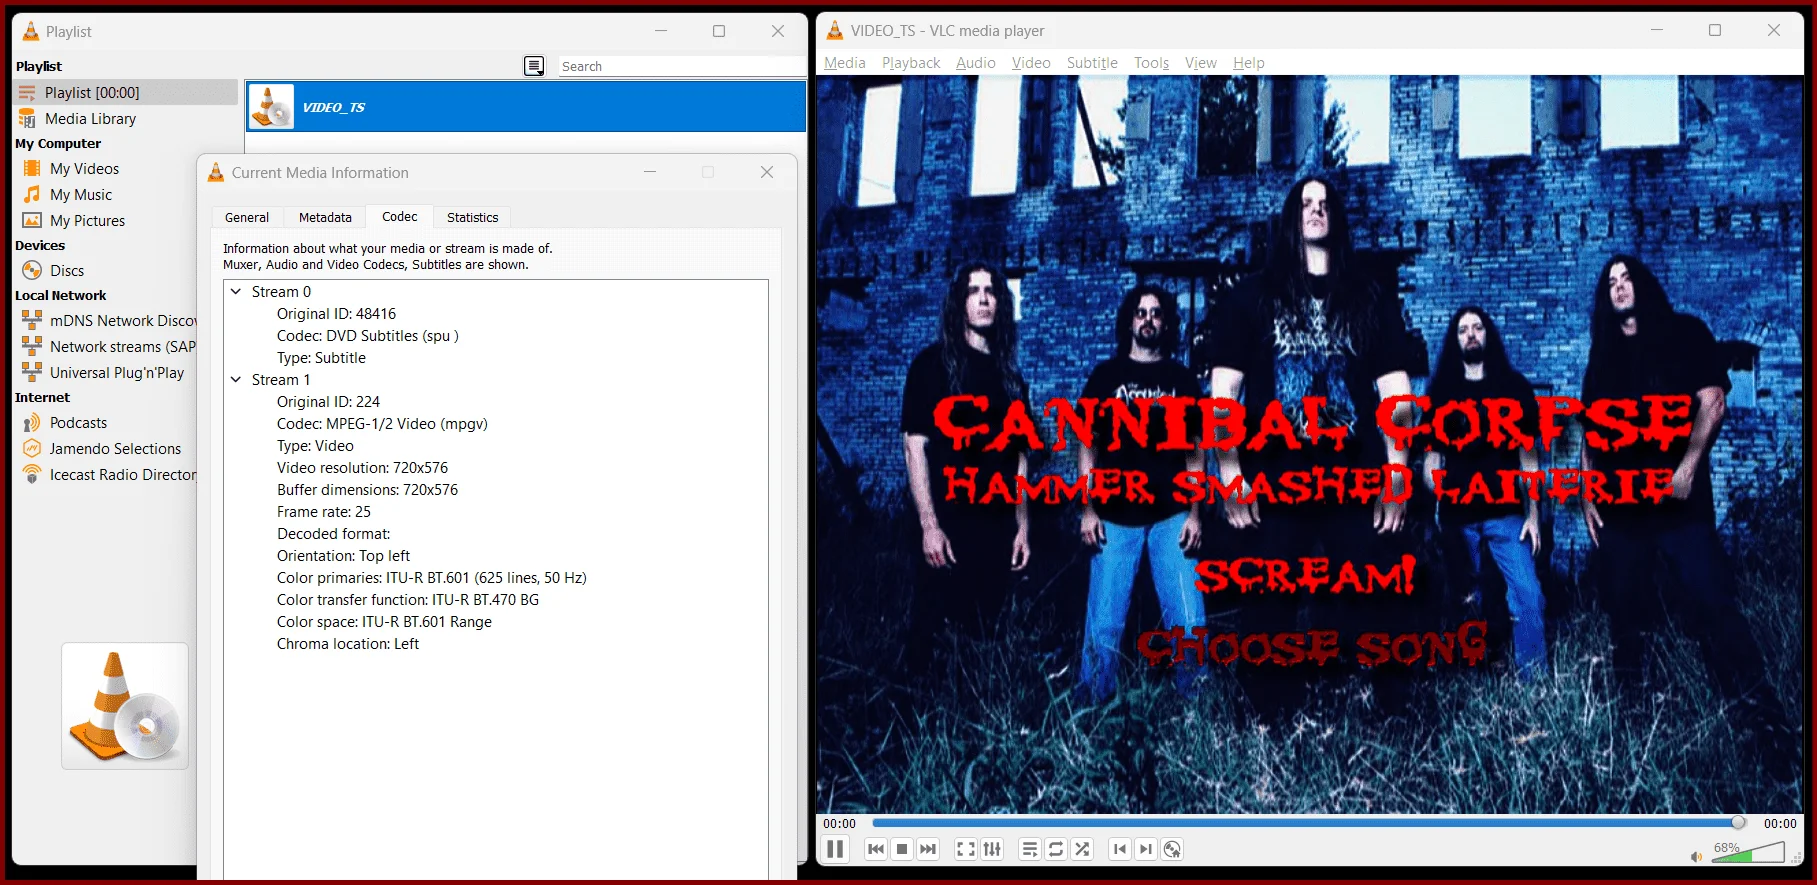Screen dimensions: 1817x885
Task: Open the View menu
Action: click(1201, 62)
